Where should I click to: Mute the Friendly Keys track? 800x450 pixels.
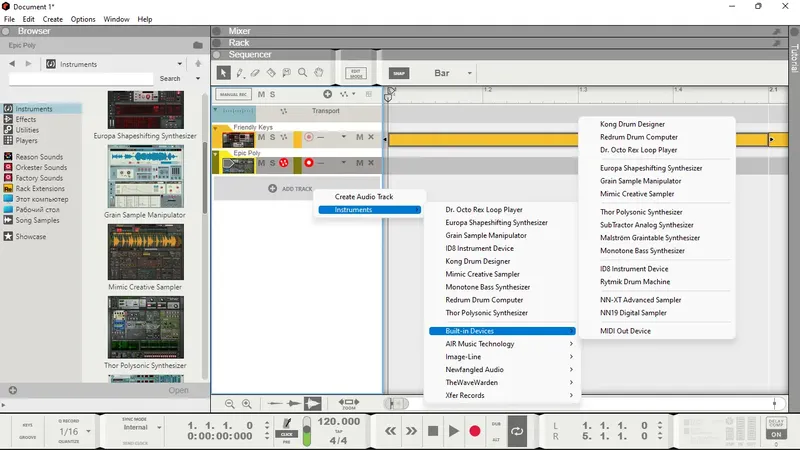pyautogui.click(x=261, y=137)
